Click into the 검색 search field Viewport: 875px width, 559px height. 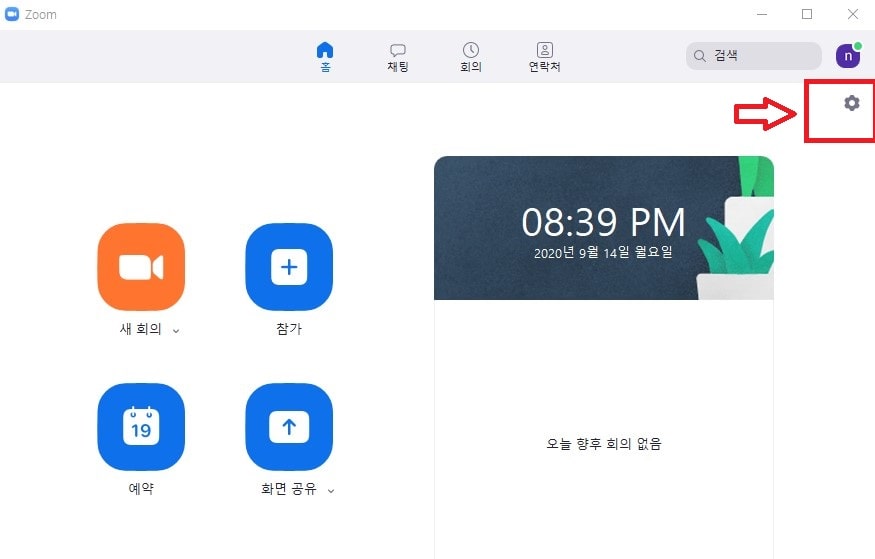(754, 56)
